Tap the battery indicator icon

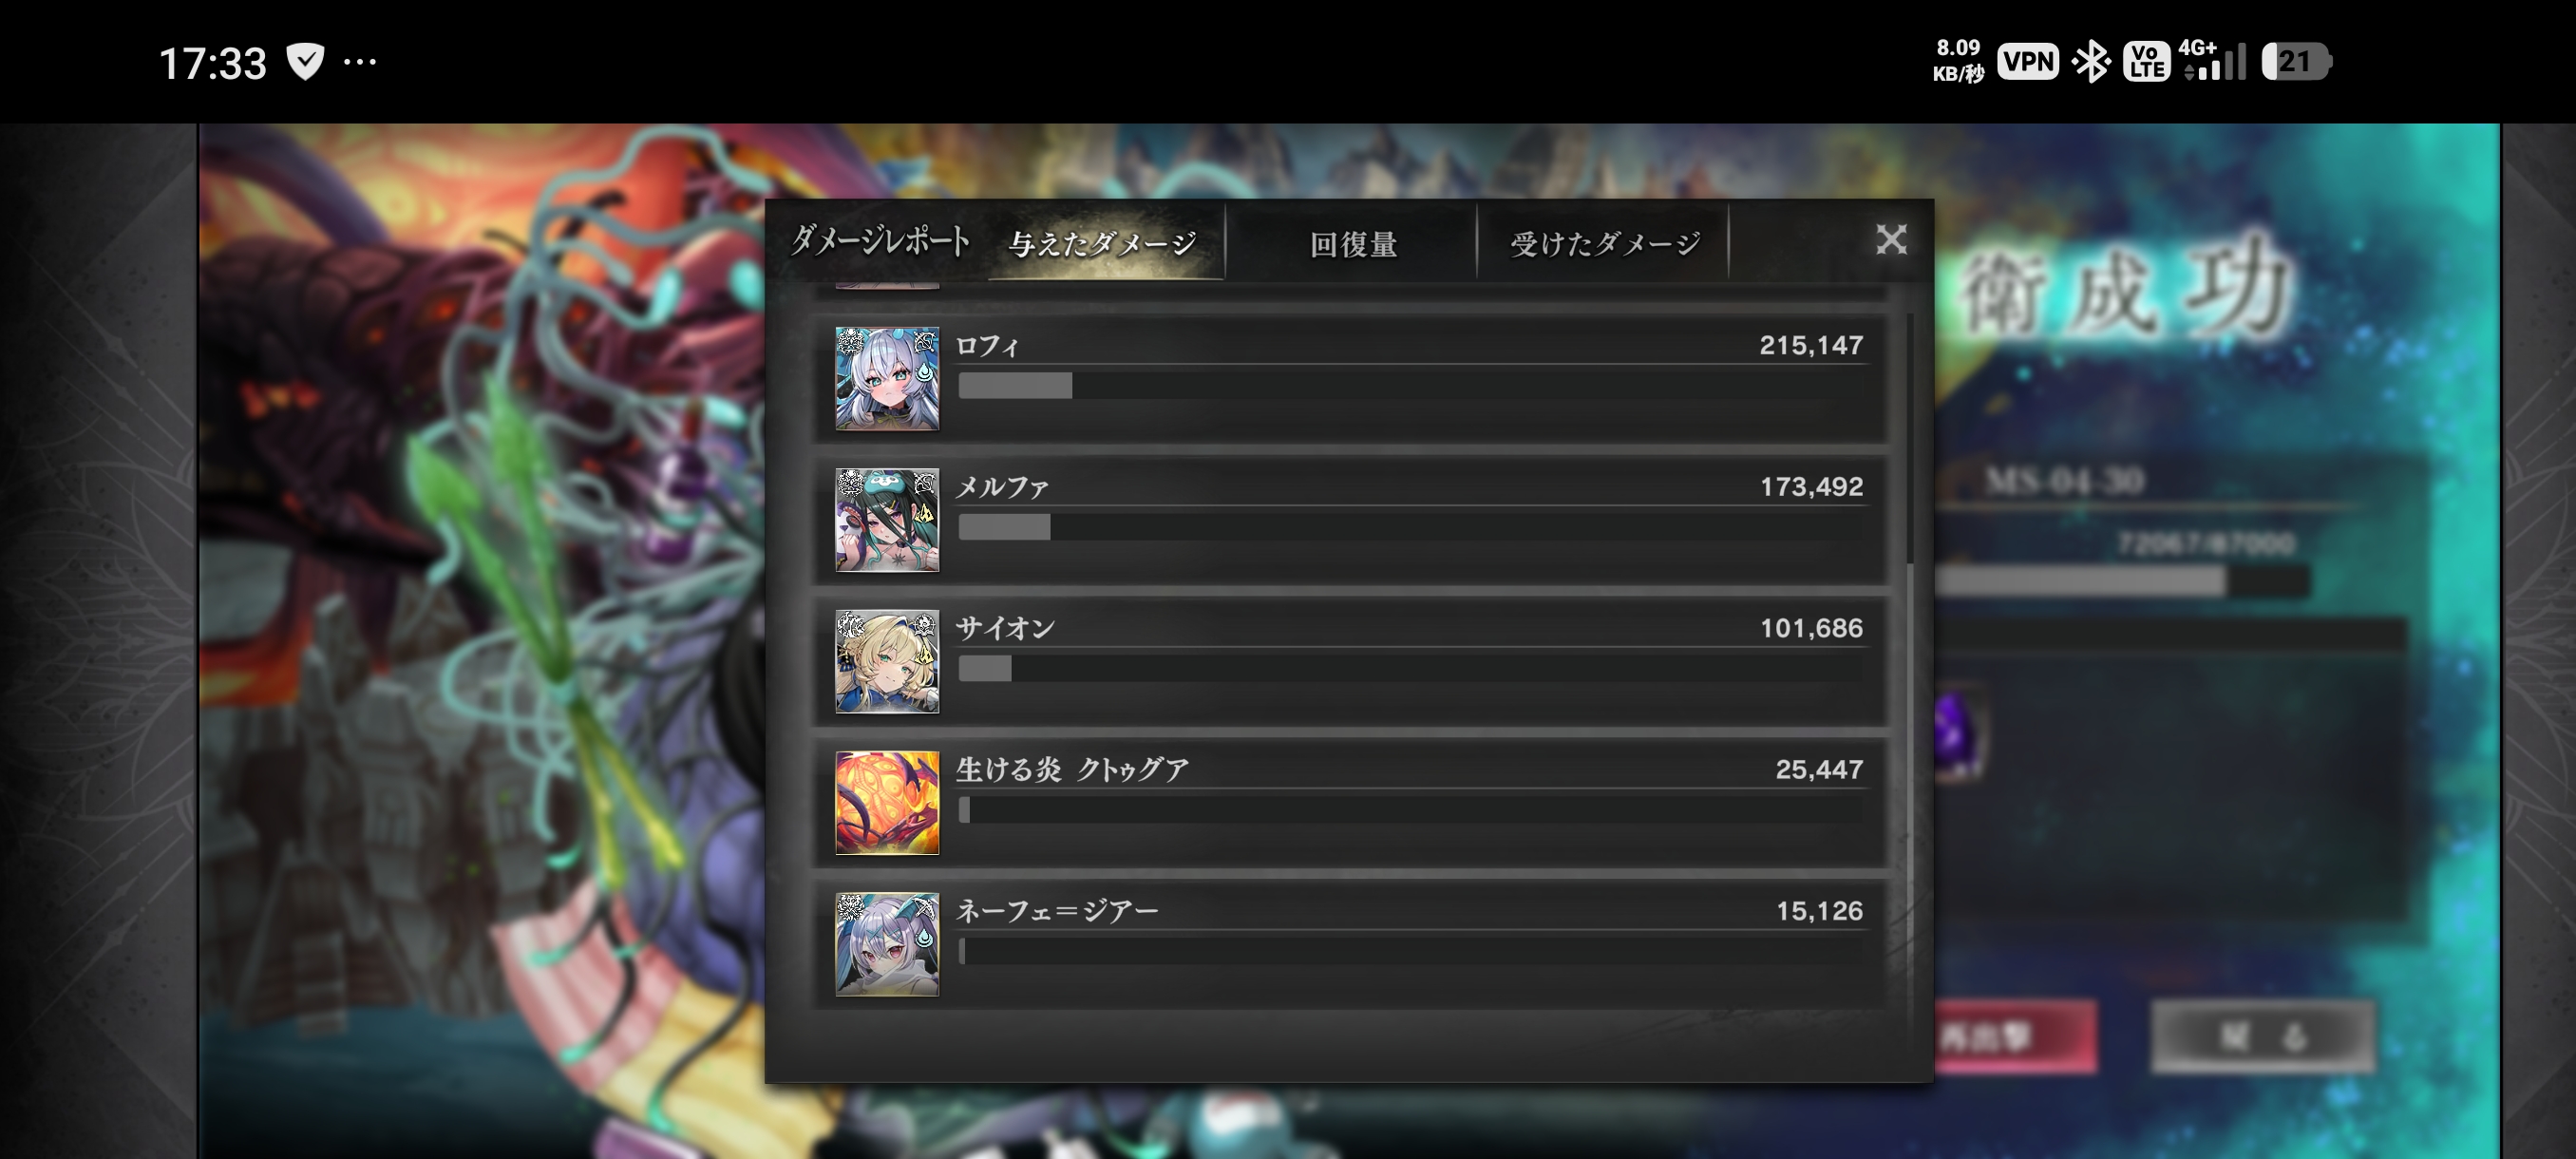coord(2296,61)
